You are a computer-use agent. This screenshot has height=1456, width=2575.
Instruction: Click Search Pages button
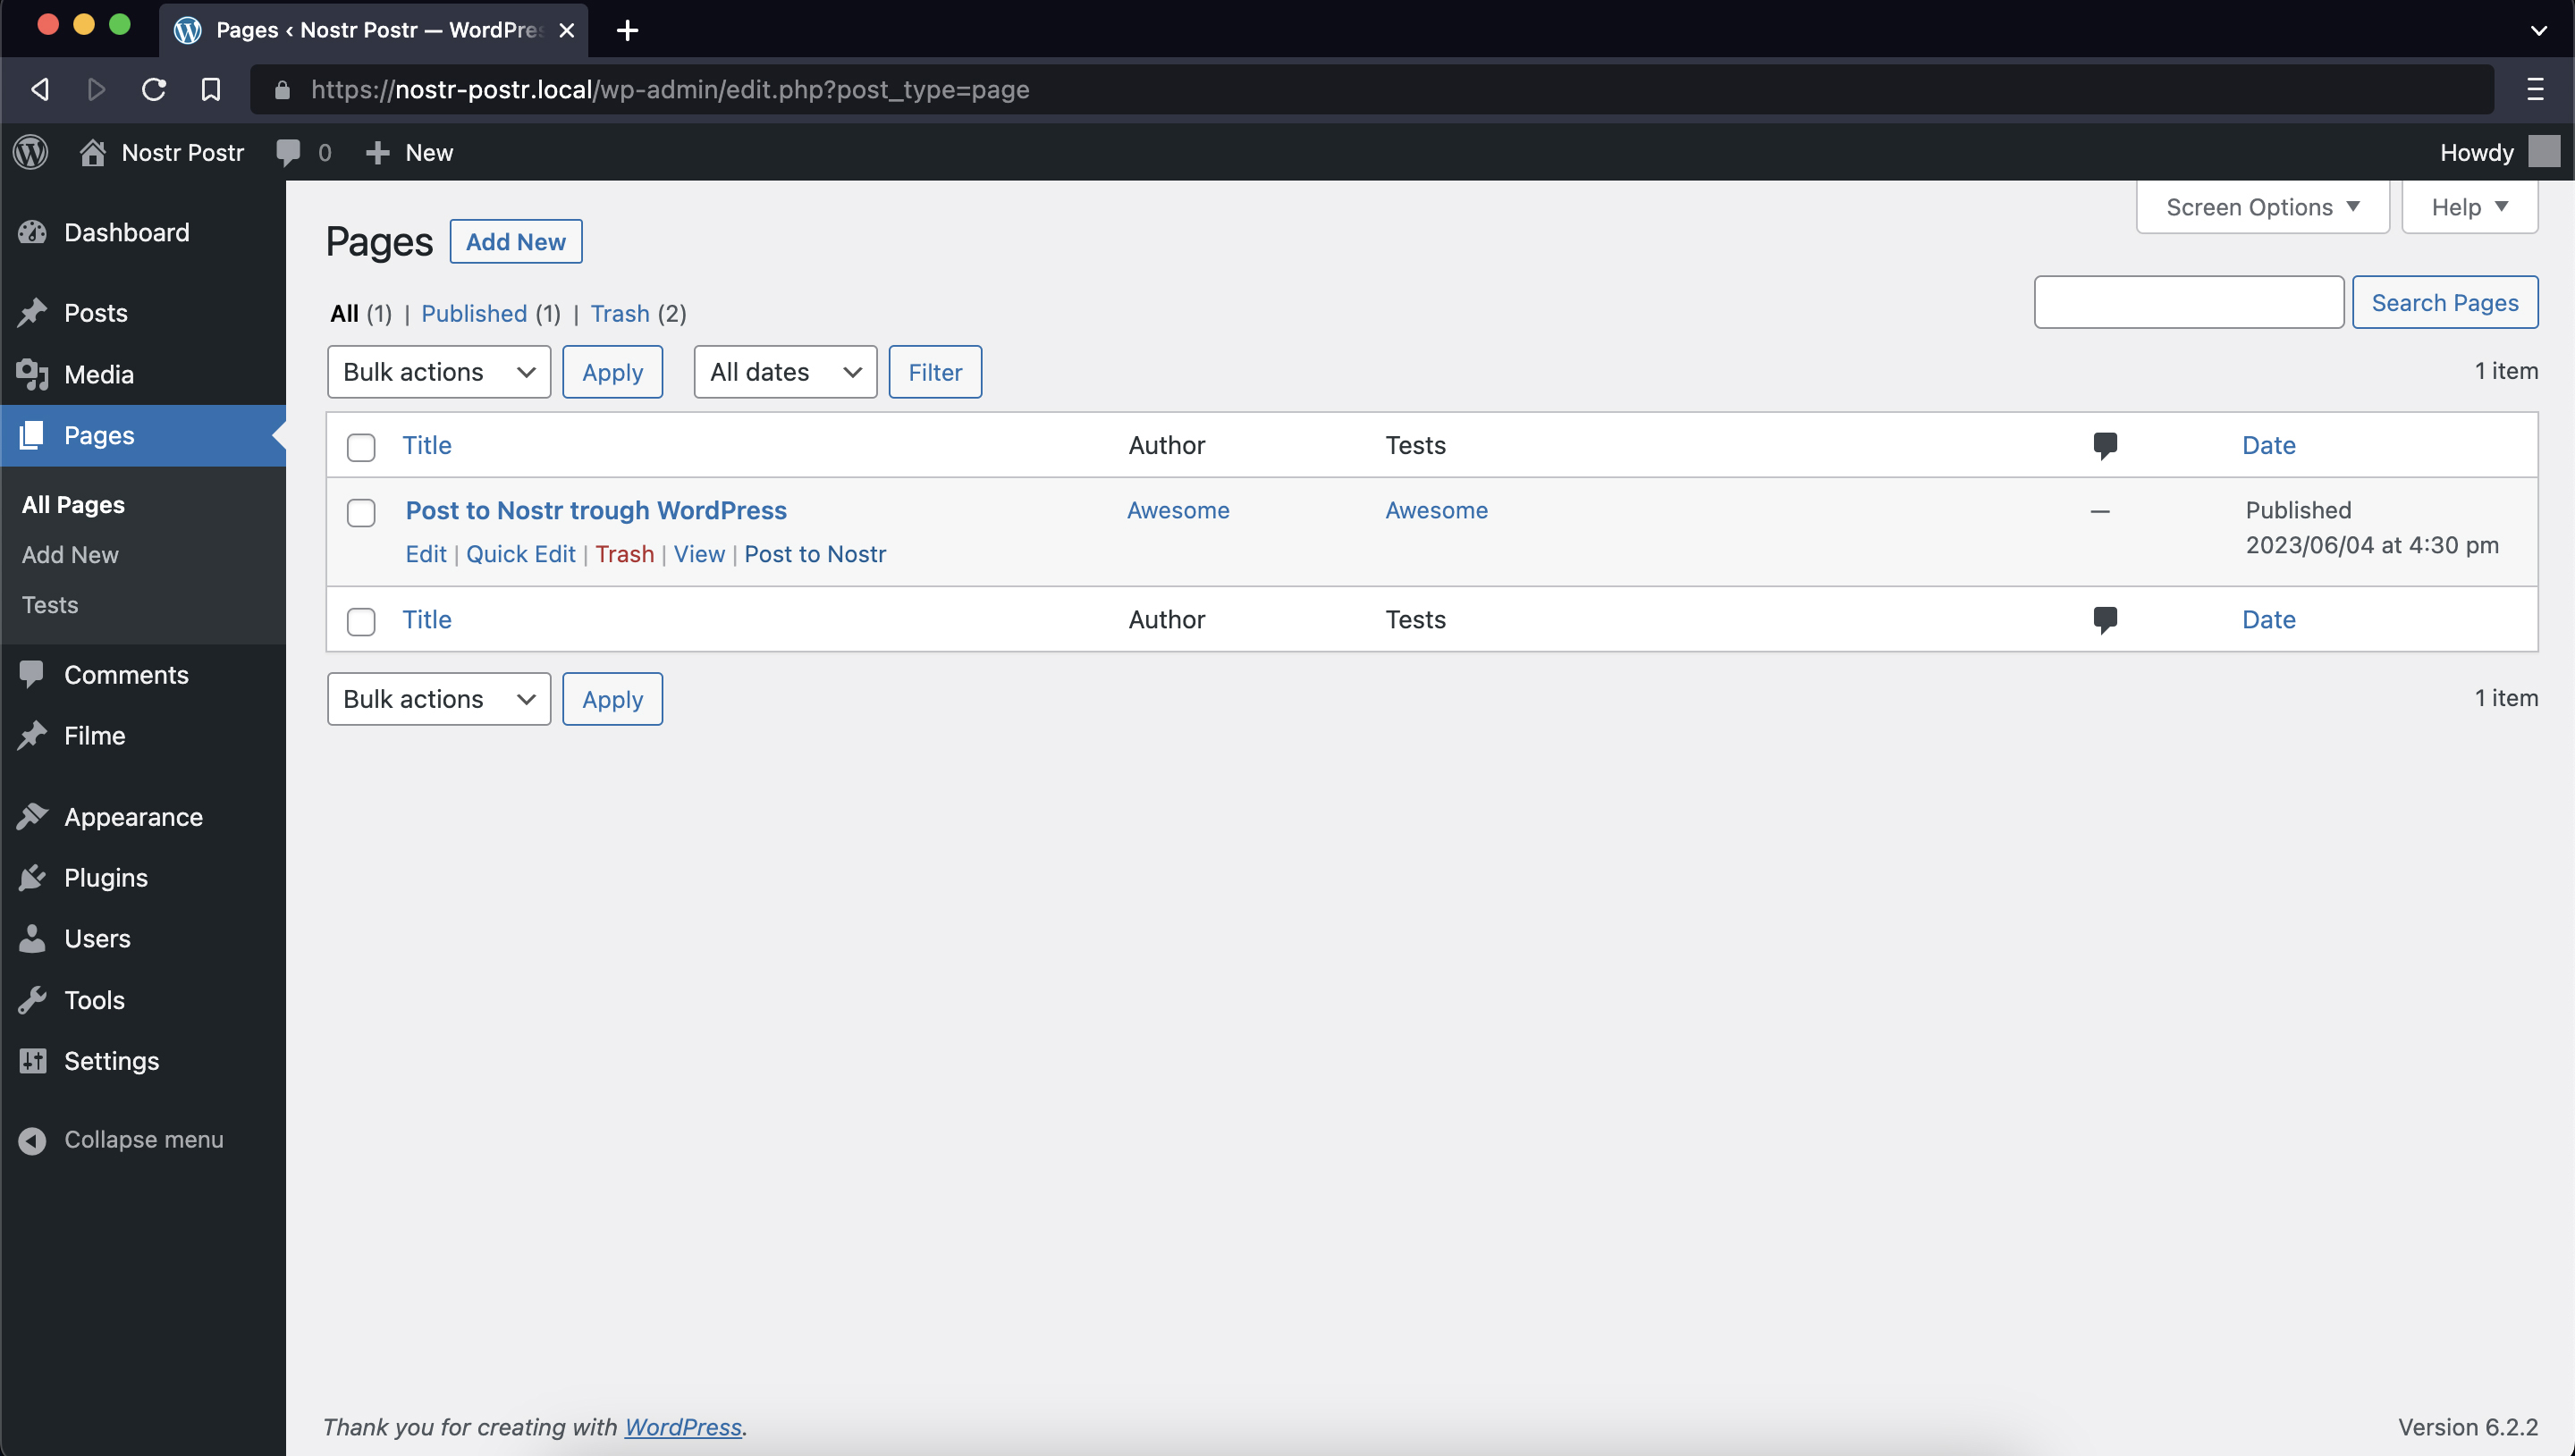click(x=2446, y=302)
